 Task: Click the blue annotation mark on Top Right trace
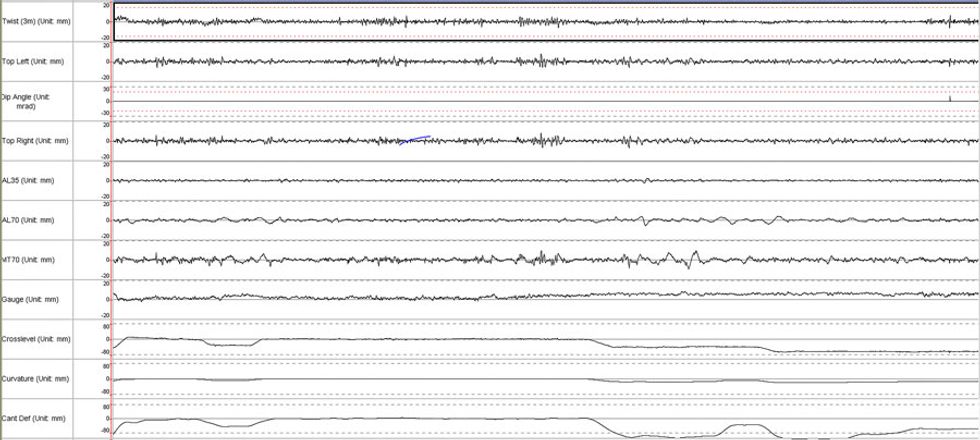(x=415, y=139)
